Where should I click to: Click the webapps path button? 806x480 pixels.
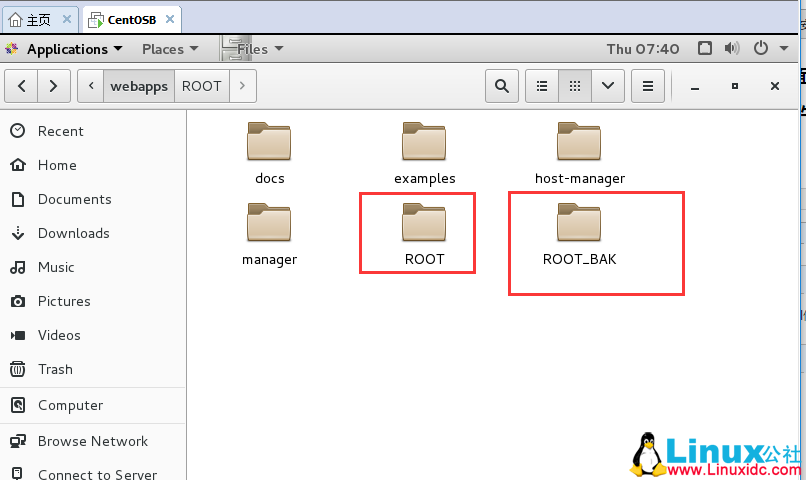click(x=139, y=86)
